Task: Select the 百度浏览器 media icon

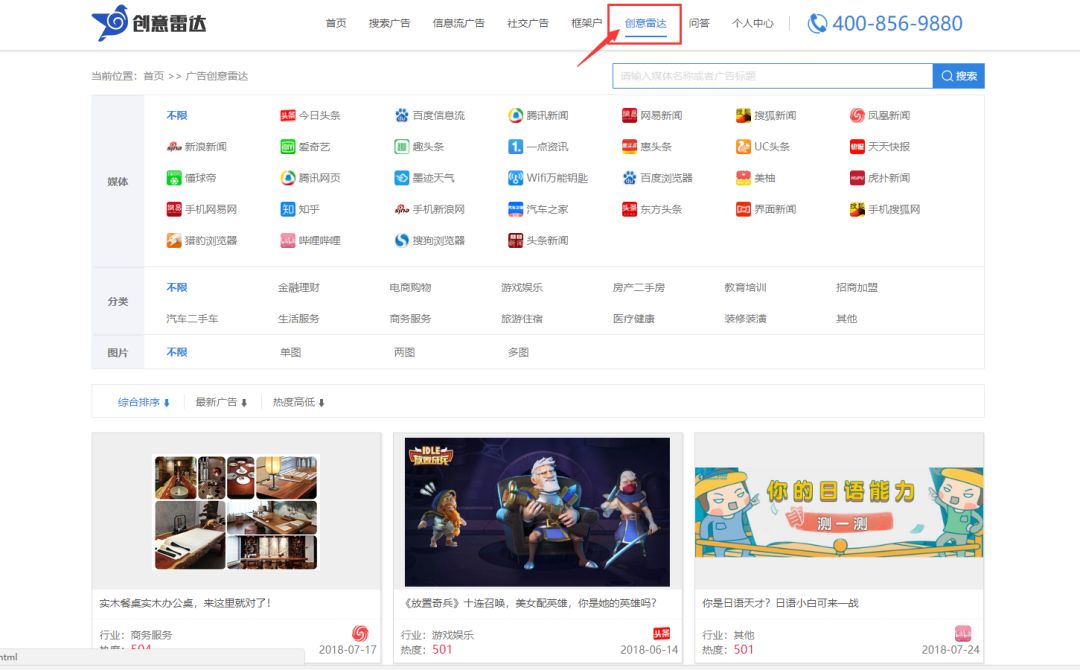Action: point(630,178)
